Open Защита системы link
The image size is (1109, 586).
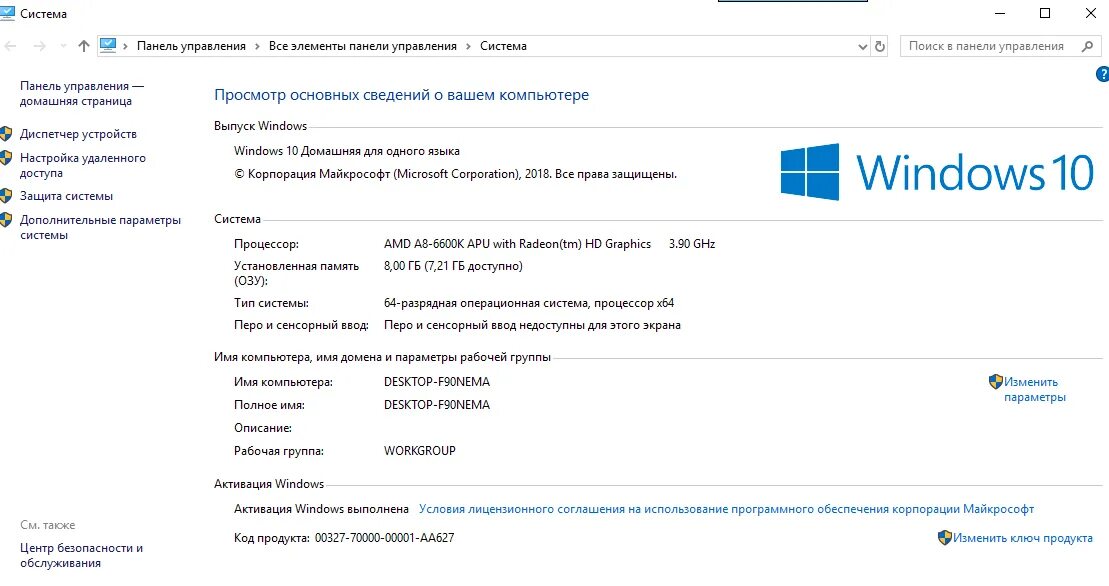pyautogui.click(x=66, y=196)
